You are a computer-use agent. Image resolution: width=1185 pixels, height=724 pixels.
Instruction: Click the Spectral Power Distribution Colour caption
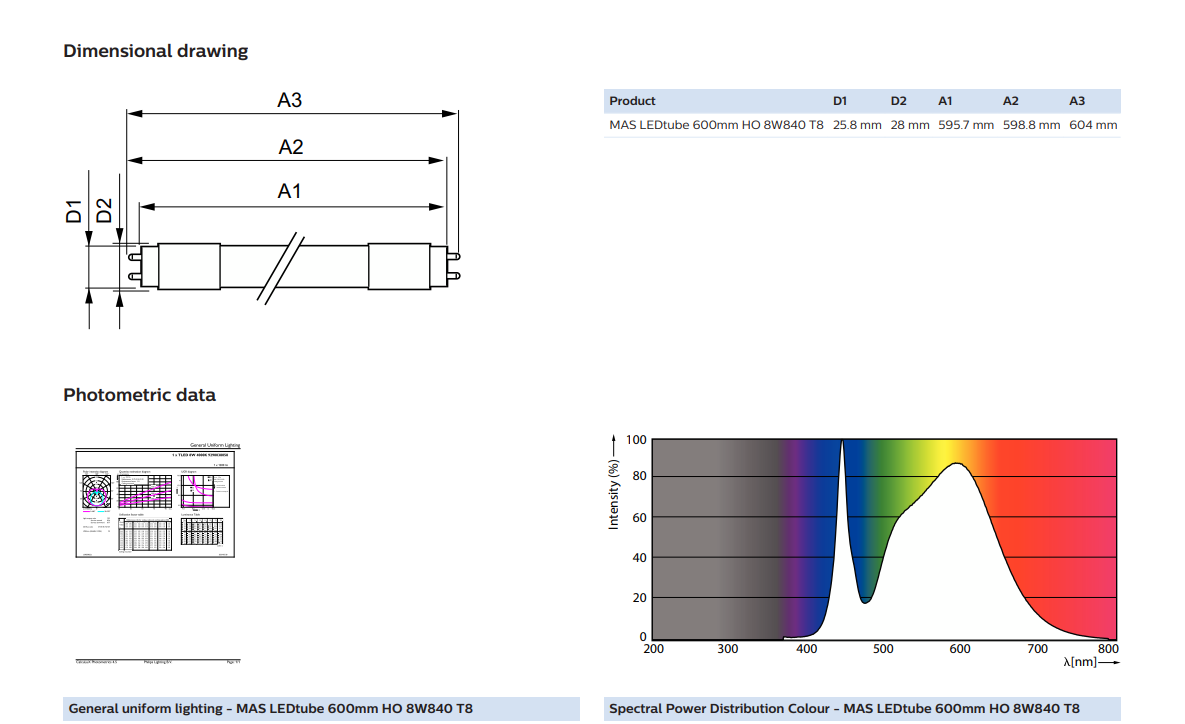tap(844, 709)
